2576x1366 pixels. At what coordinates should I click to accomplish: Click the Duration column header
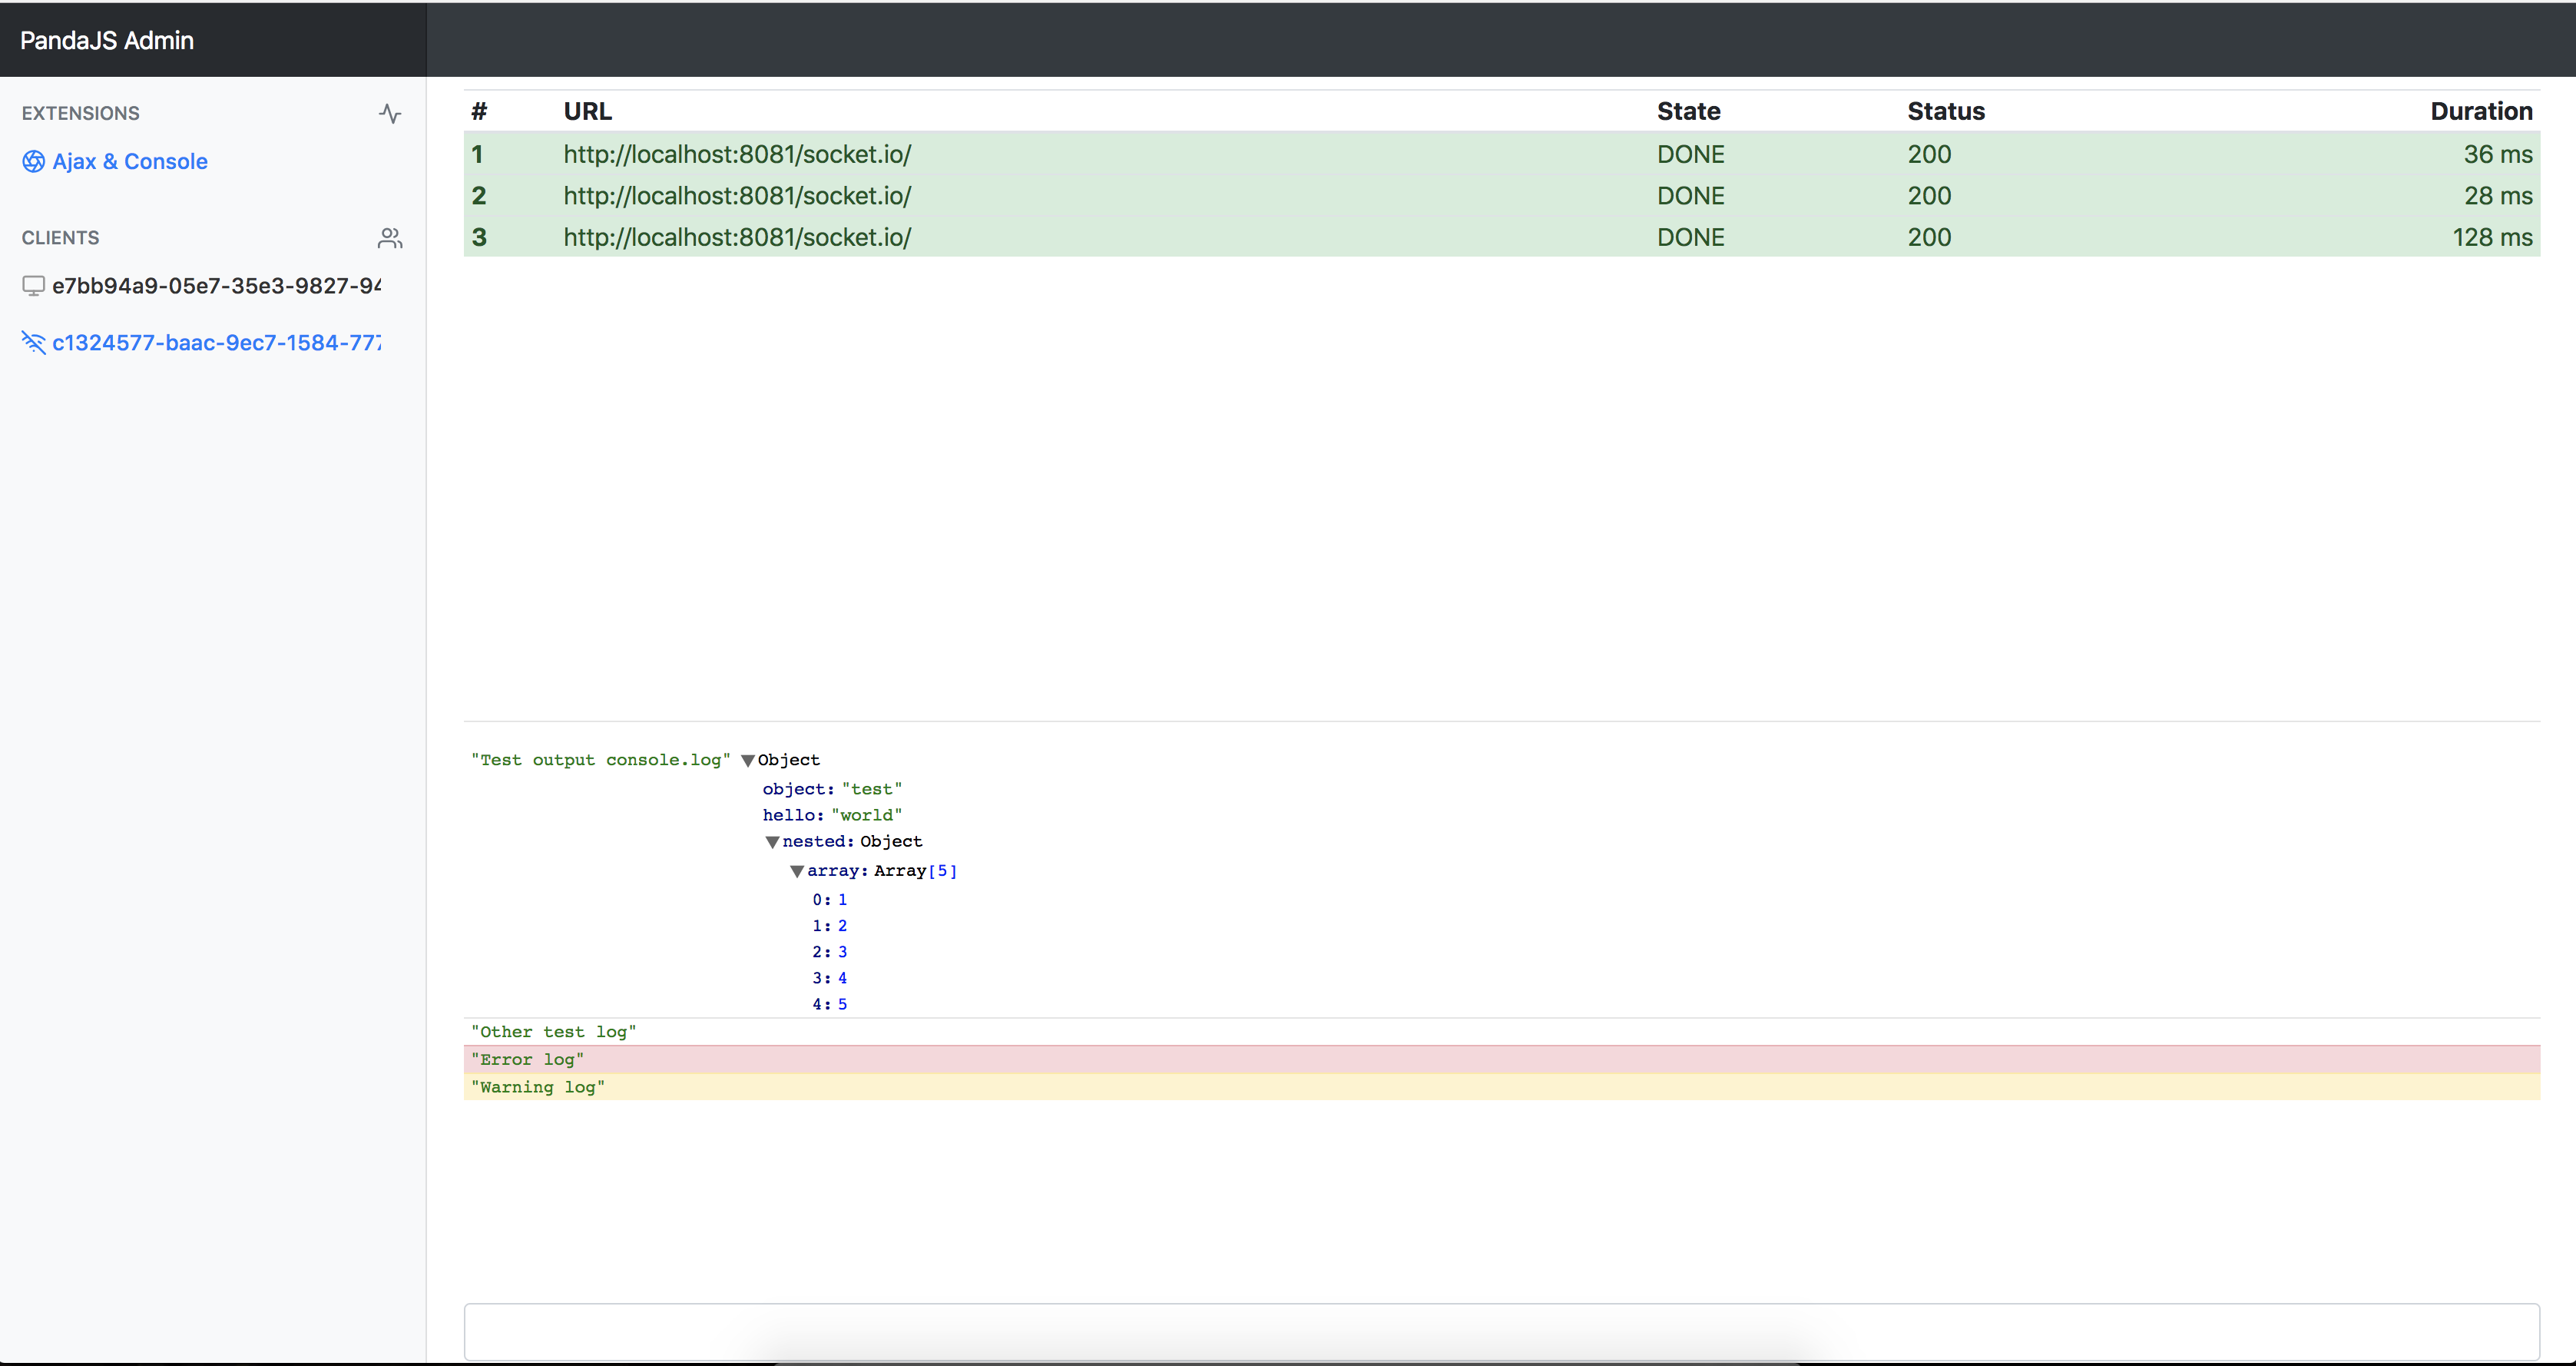tap(2480, 111)
